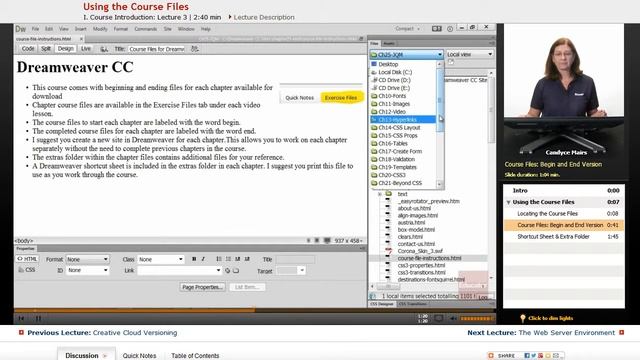Click the Dreamweaver Dw logo
This screenshot has width=640, height=360.
point(20,29)
